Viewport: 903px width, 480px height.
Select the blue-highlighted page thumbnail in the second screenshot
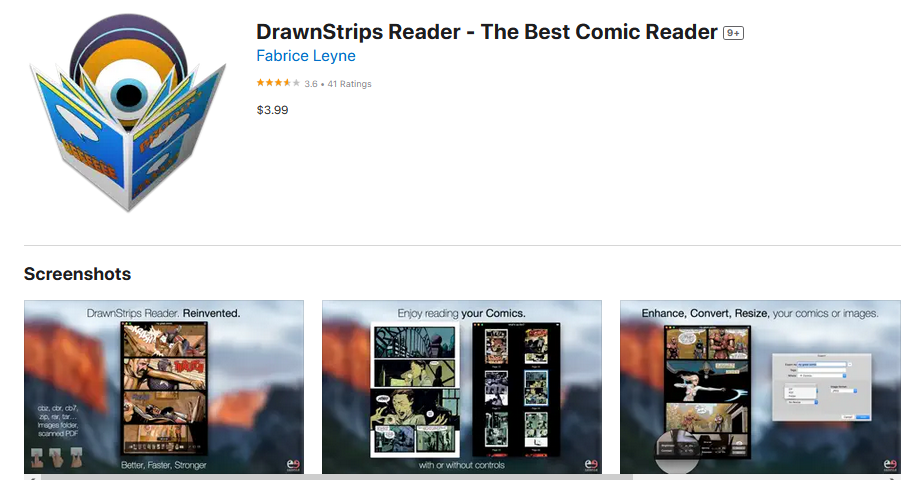[536, 387]
